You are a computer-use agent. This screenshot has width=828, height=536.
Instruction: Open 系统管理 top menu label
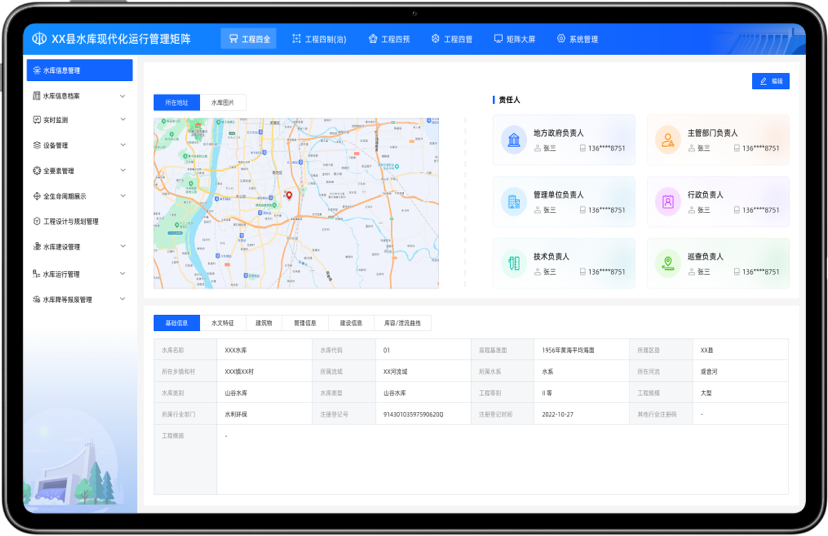click(x=584, y=39)
